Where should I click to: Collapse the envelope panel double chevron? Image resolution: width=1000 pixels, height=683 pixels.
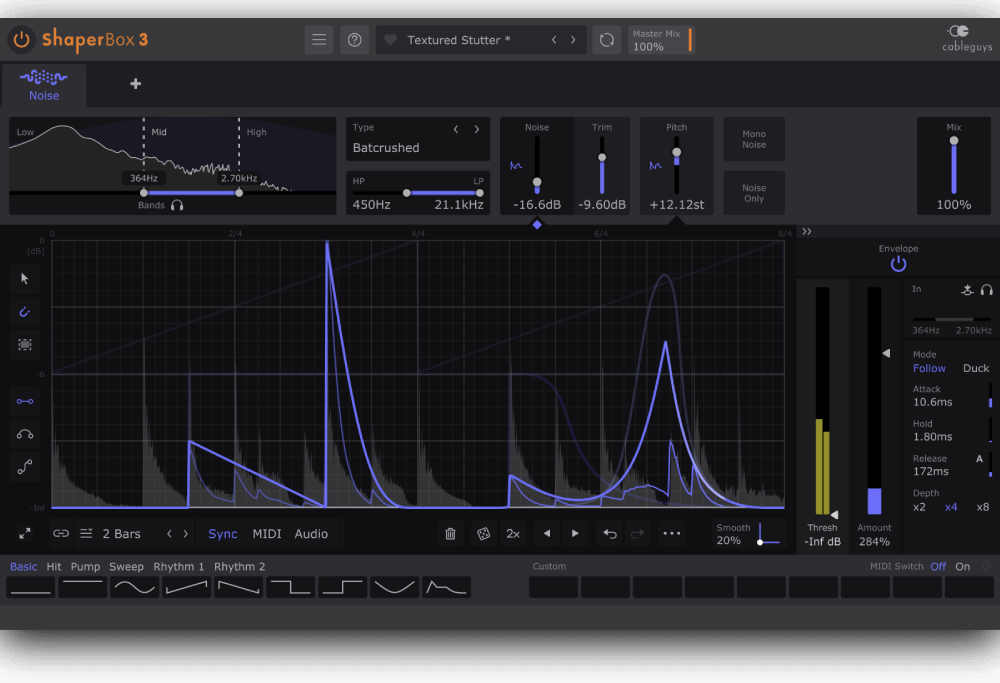tap(807, 231)
